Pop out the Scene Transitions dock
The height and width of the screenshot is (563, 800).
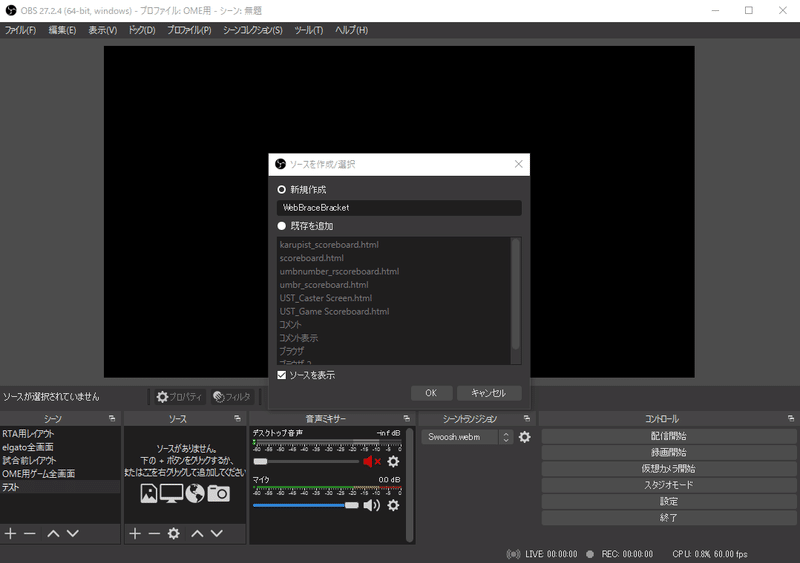point(527,419)
